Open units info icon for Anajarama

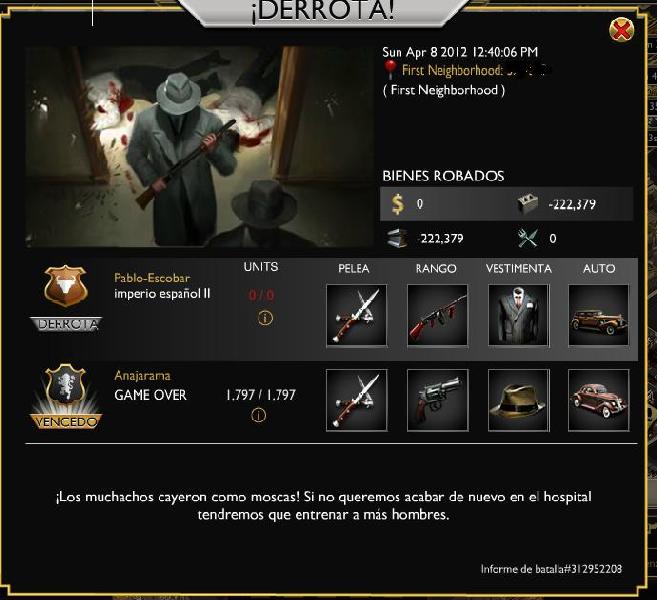coord(259,415)
